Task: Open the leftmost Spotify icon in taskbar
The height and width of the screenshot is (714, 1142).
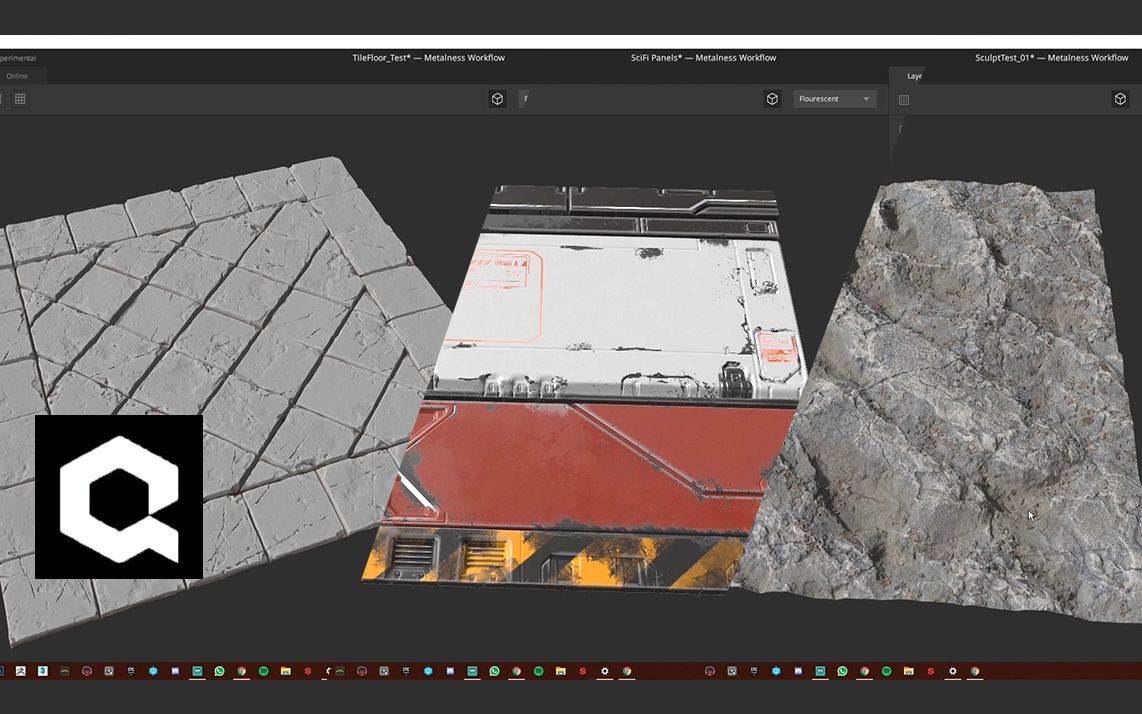Action: pos(263,671)
